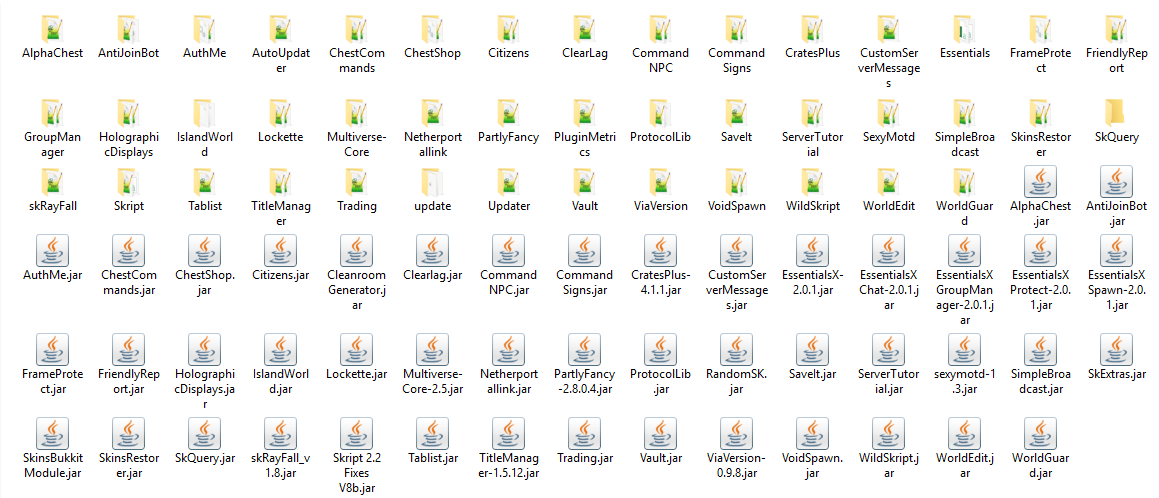Click the 'SaveIt.jar' file name
Screen dimensions: 1159x498
[813, 375]
